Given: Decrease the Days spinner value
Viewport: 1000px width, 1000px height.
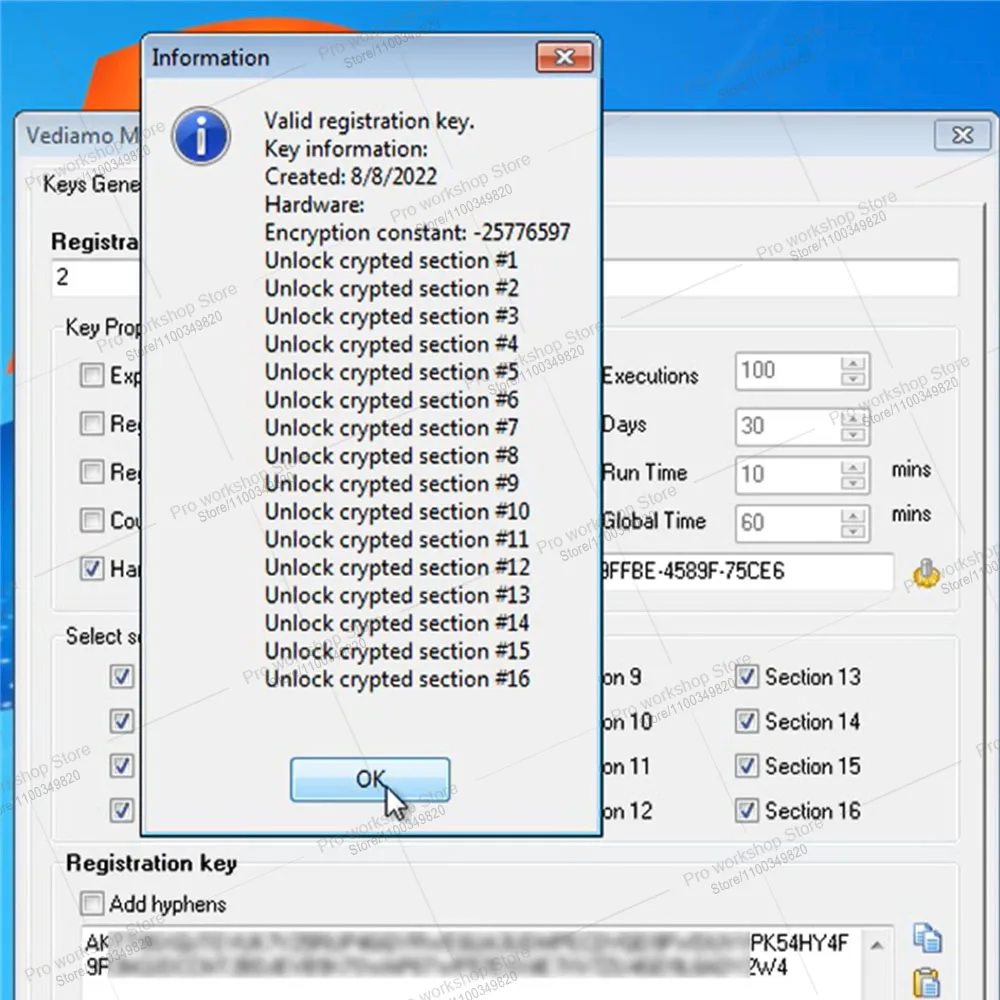Looking at the screenshot, I should pos(853,434).
